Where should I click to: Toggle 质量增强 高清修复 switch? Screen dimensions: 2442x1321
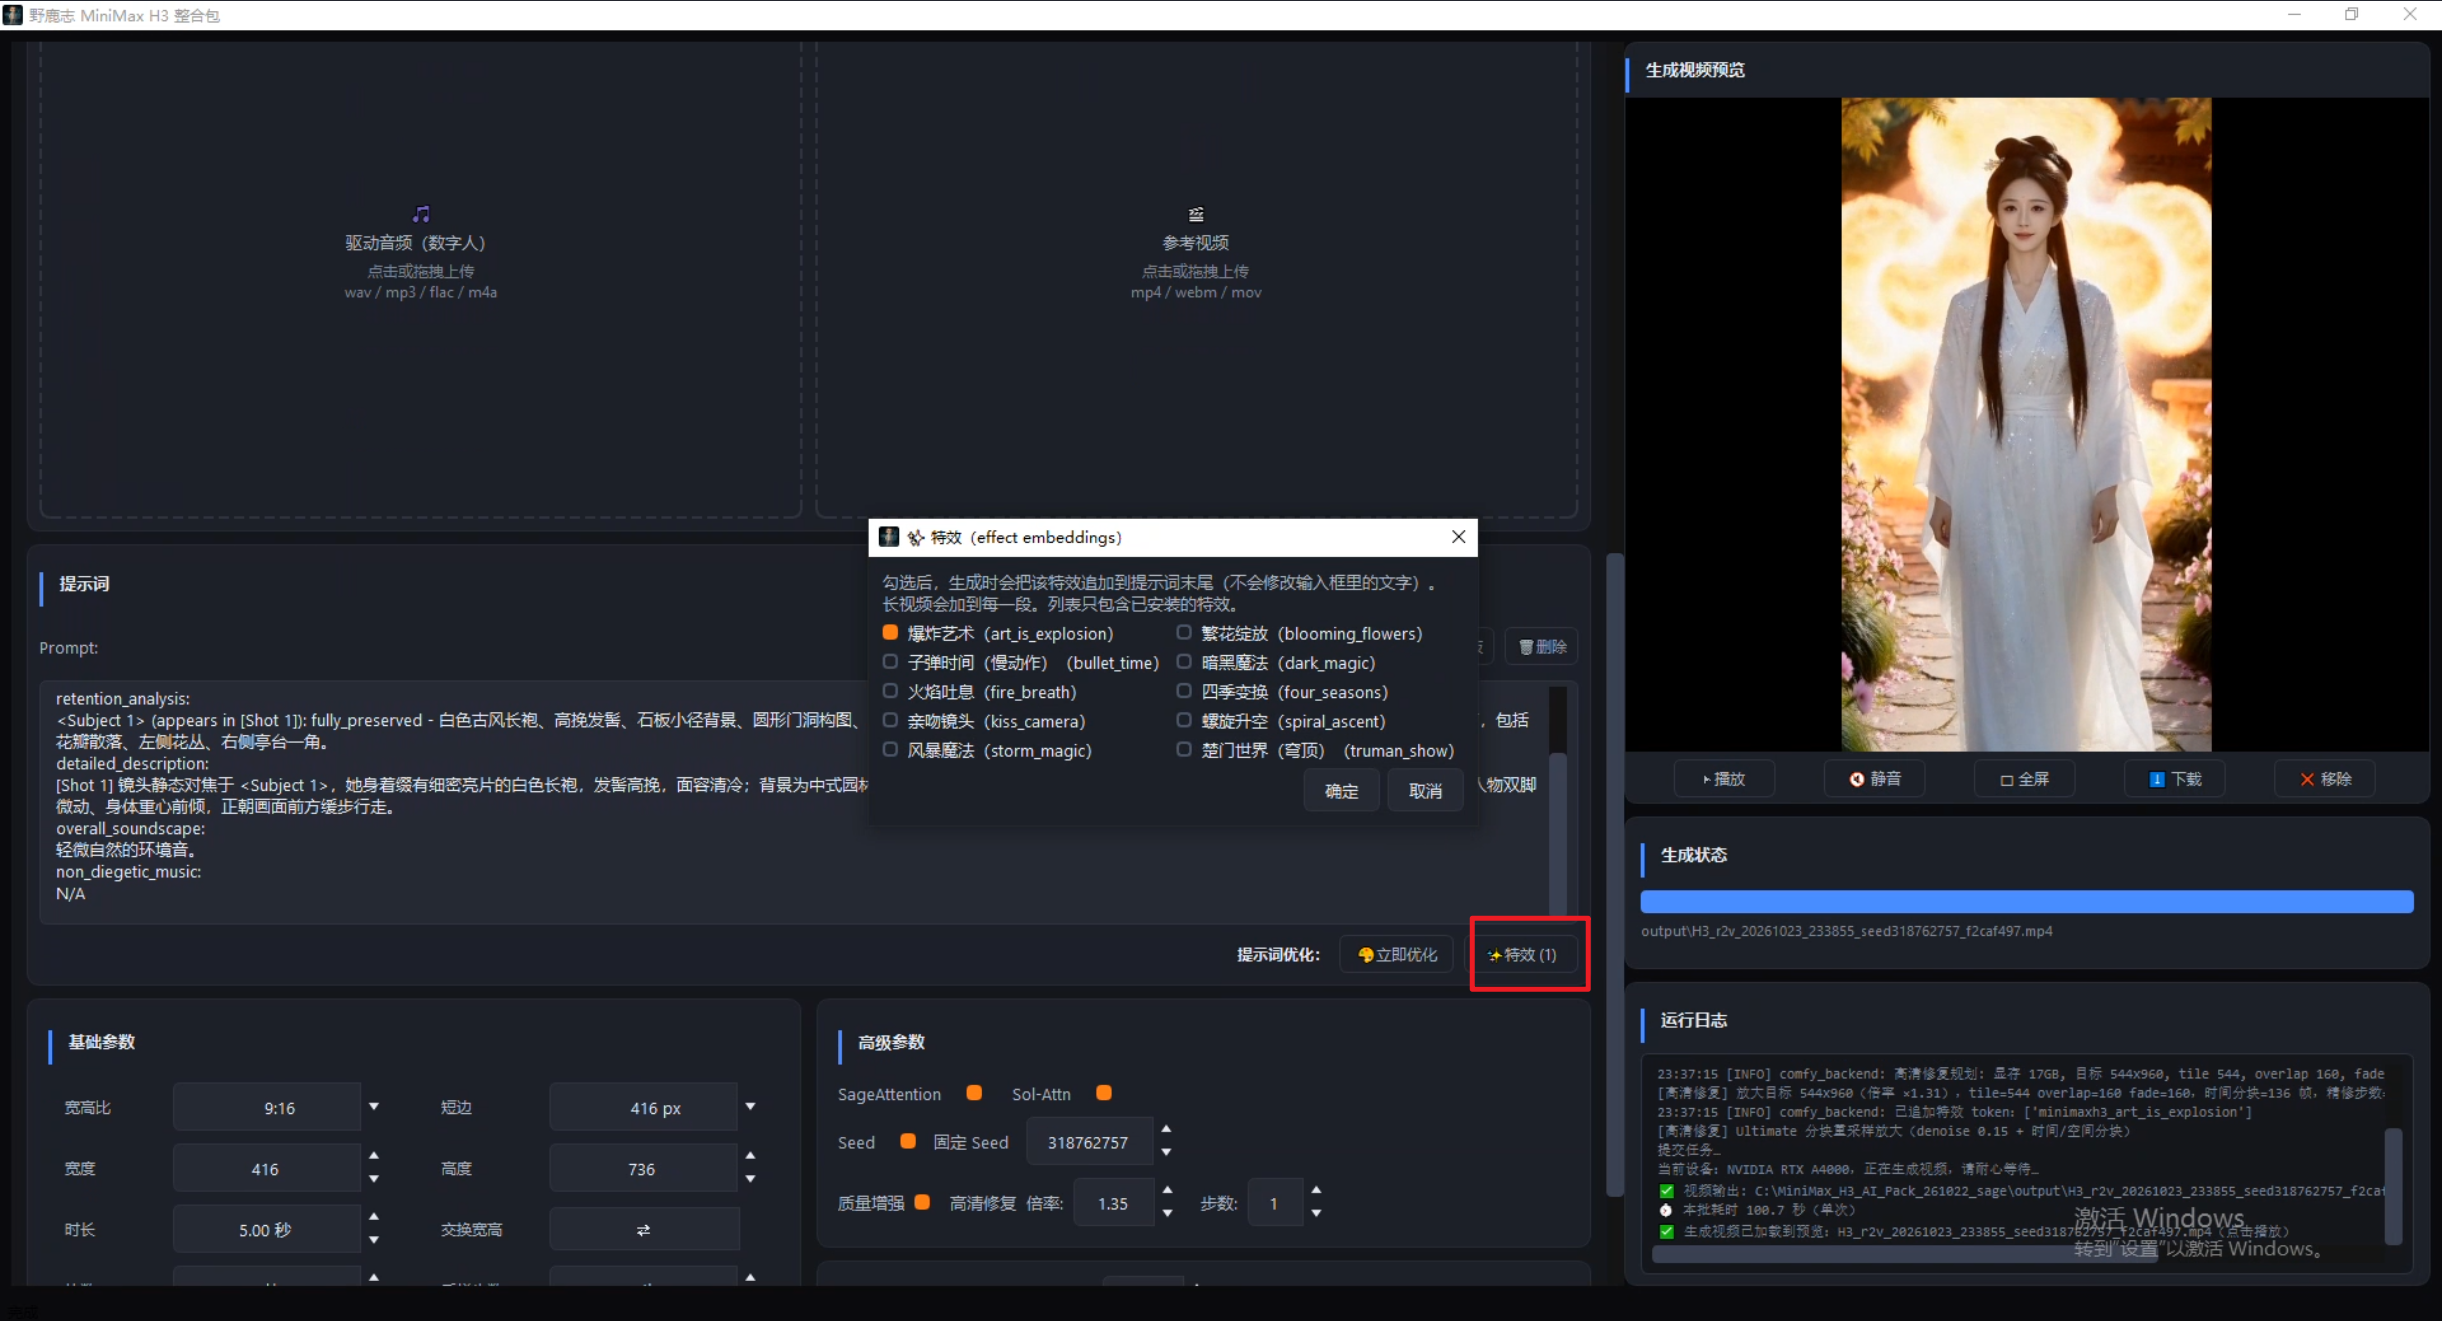[922, 1202]
